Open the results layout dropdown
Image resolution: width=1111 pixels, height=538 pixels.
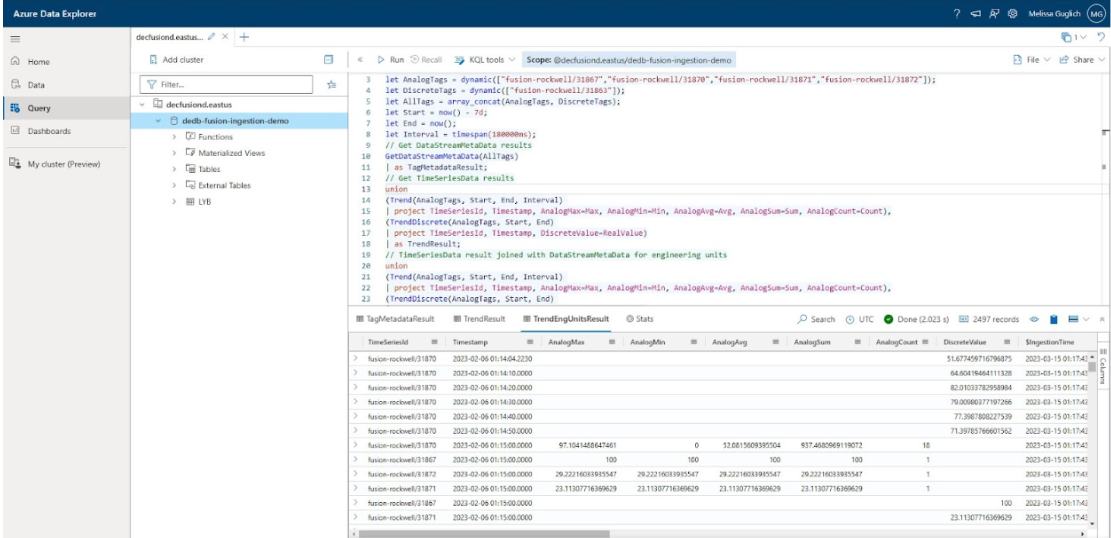(x=1078, y=319)
